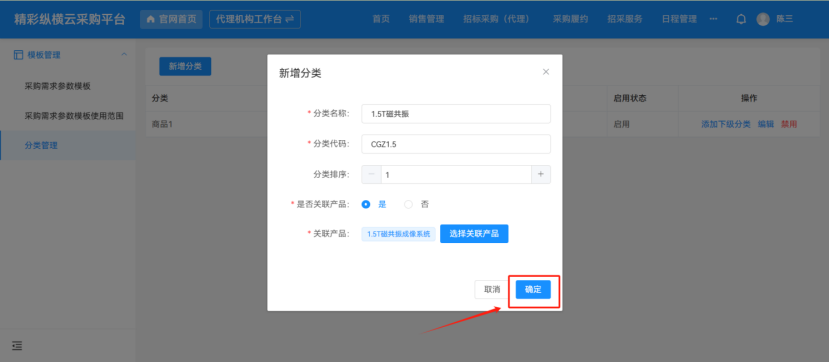829x362 pixels.
Task: Click 添加下级分类 for 商品1
Action: 725,124
